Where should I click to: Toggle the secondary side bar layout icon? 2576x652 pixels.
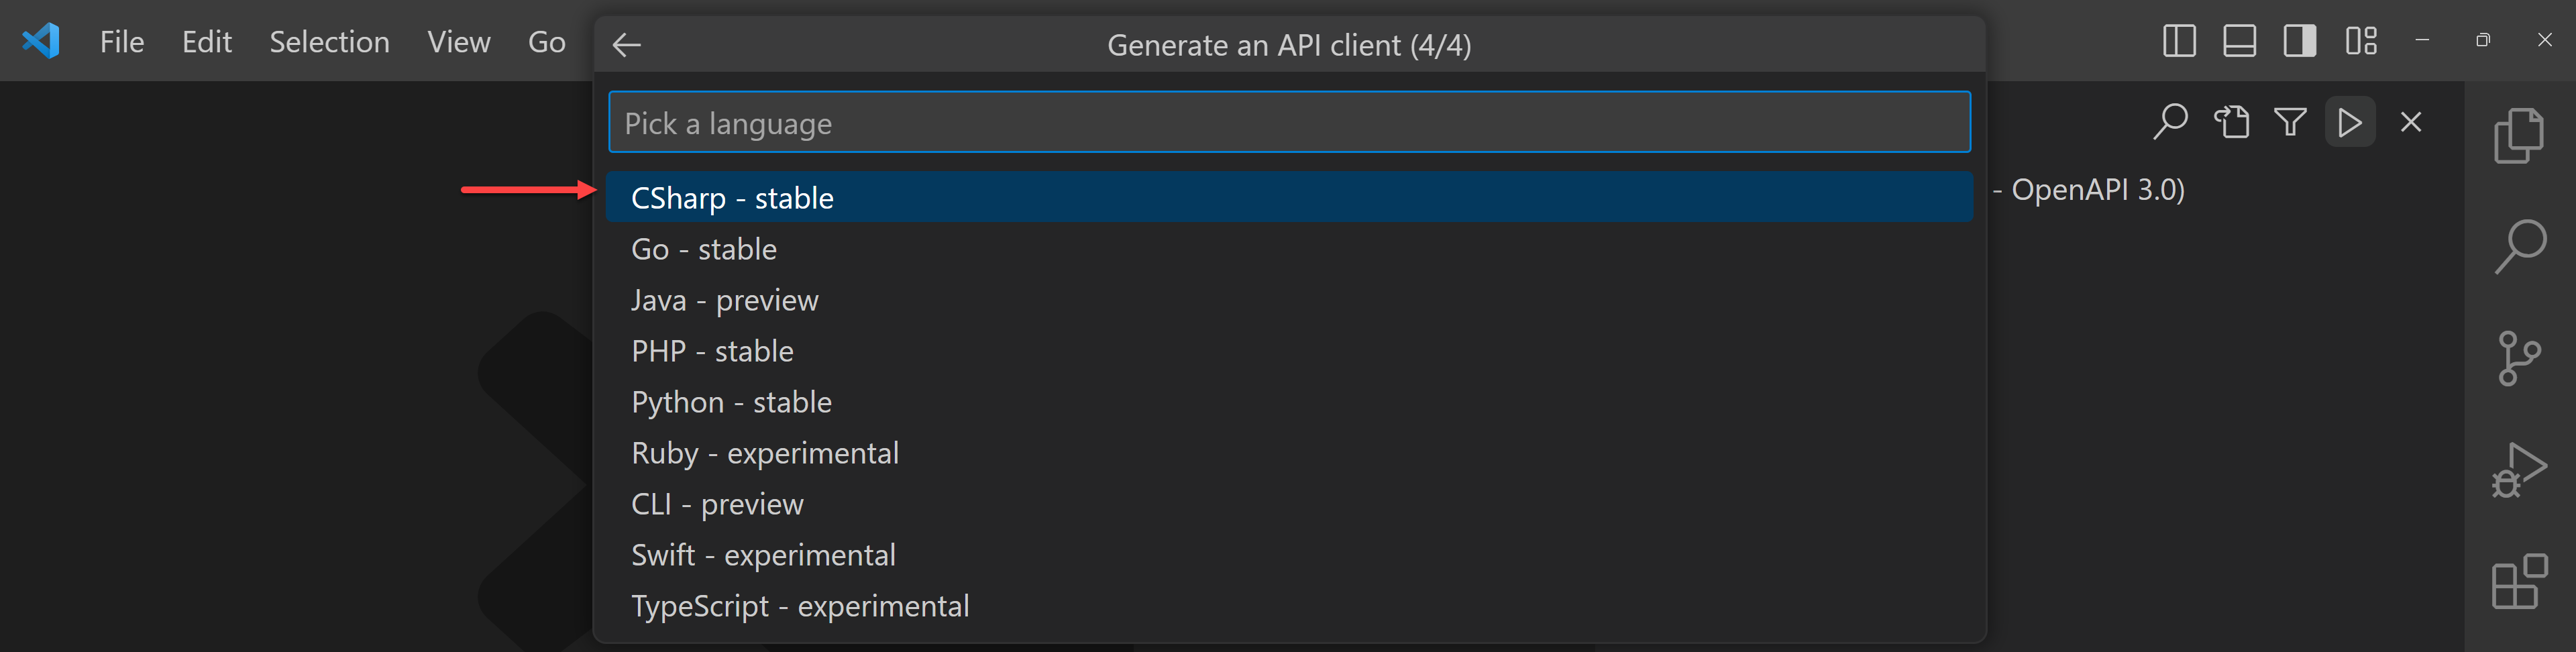pos(2299,41)
